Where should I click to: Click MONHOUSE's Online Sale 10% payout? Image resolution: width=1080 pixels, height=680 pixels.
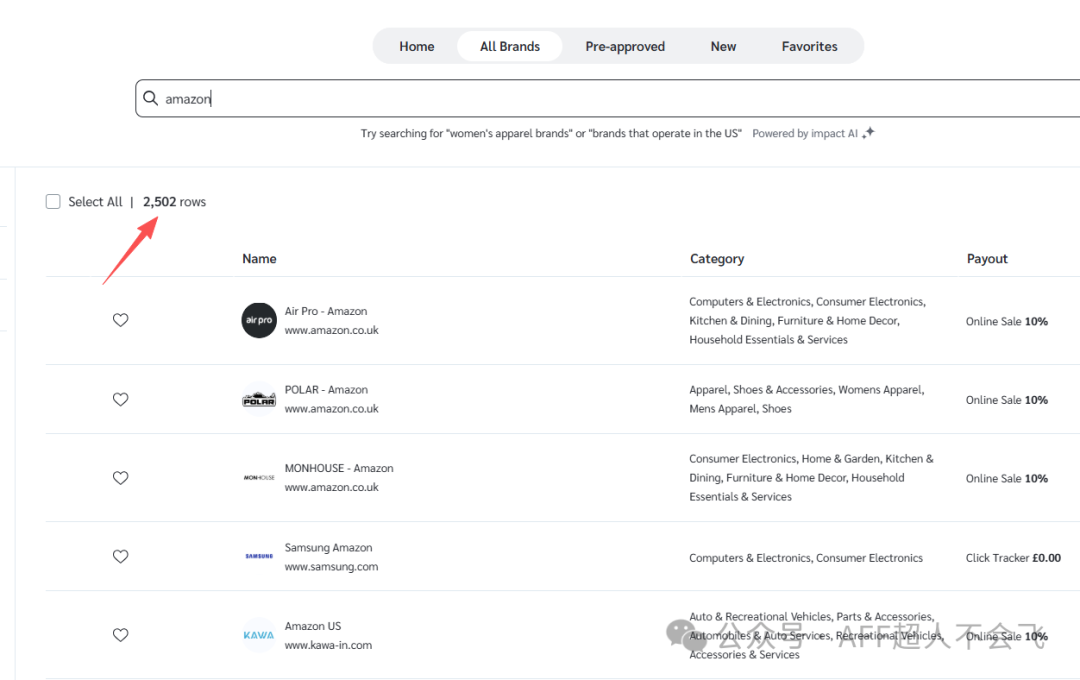pyautogui.click(x=1007, y=478)
